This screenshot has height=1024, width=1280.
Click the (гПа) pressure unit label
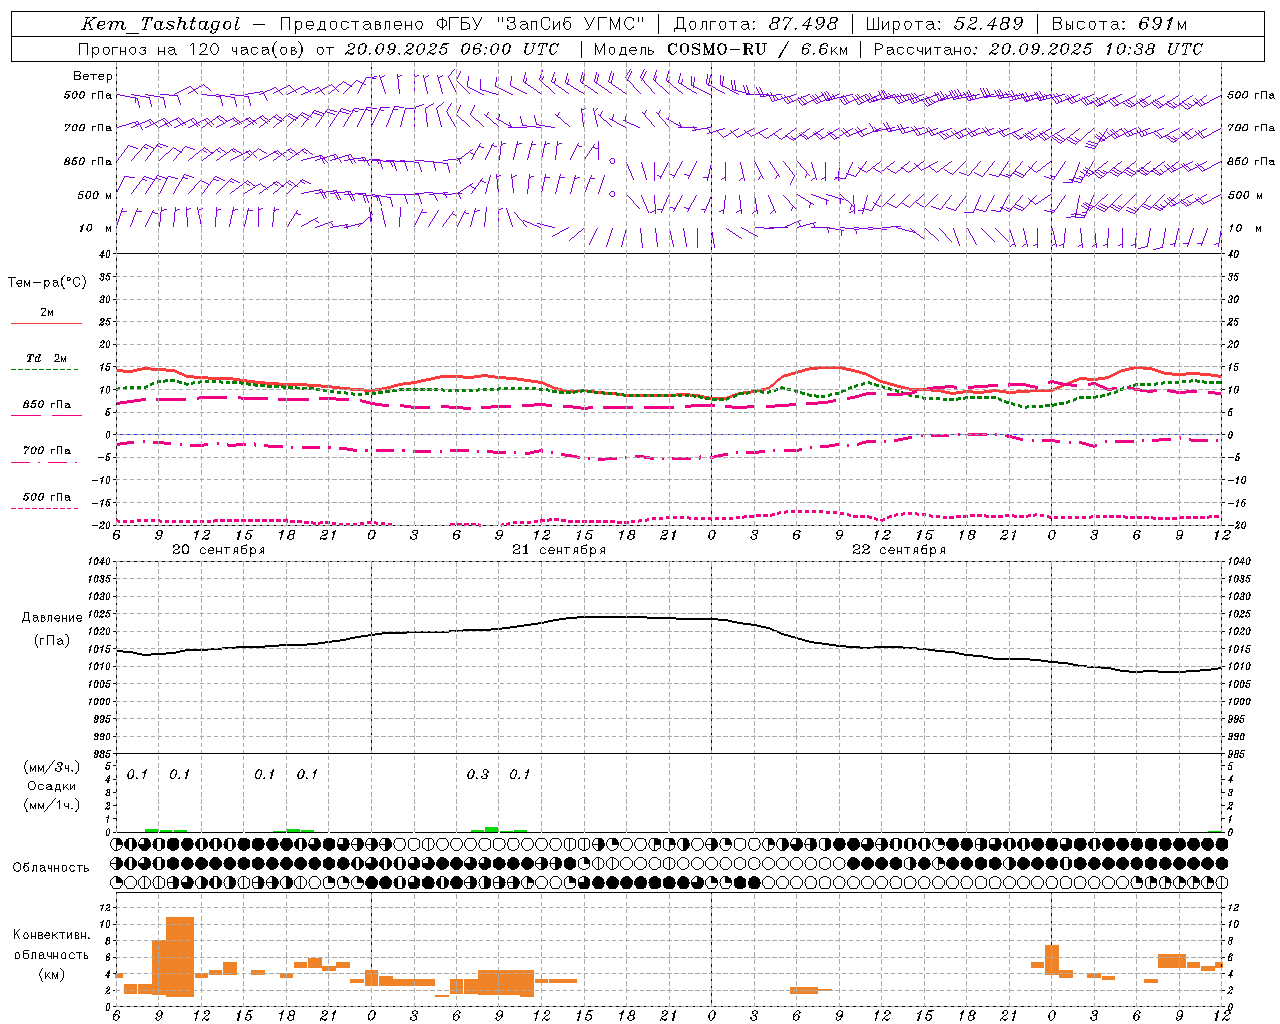click(x=51, y=641)
